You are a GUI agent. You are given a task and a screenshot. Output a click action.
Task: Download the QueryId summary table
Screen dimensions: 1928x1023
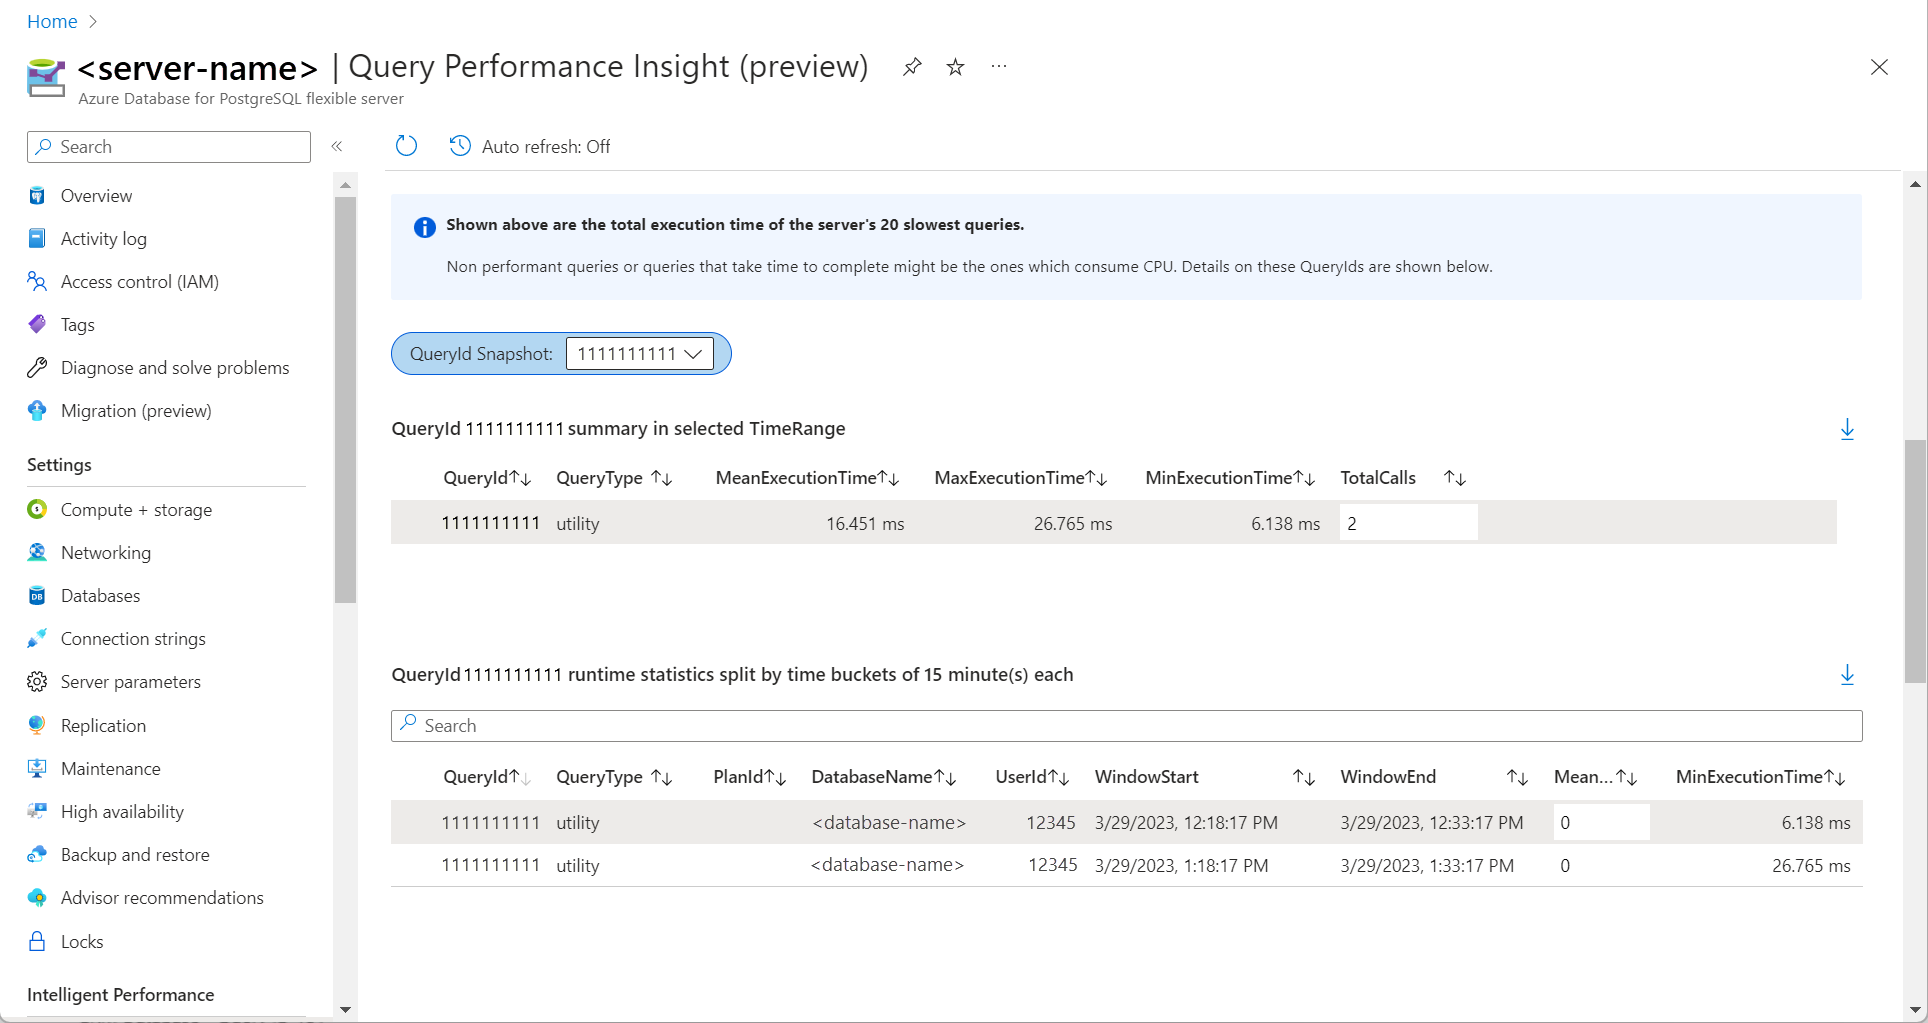[1847, 429]
